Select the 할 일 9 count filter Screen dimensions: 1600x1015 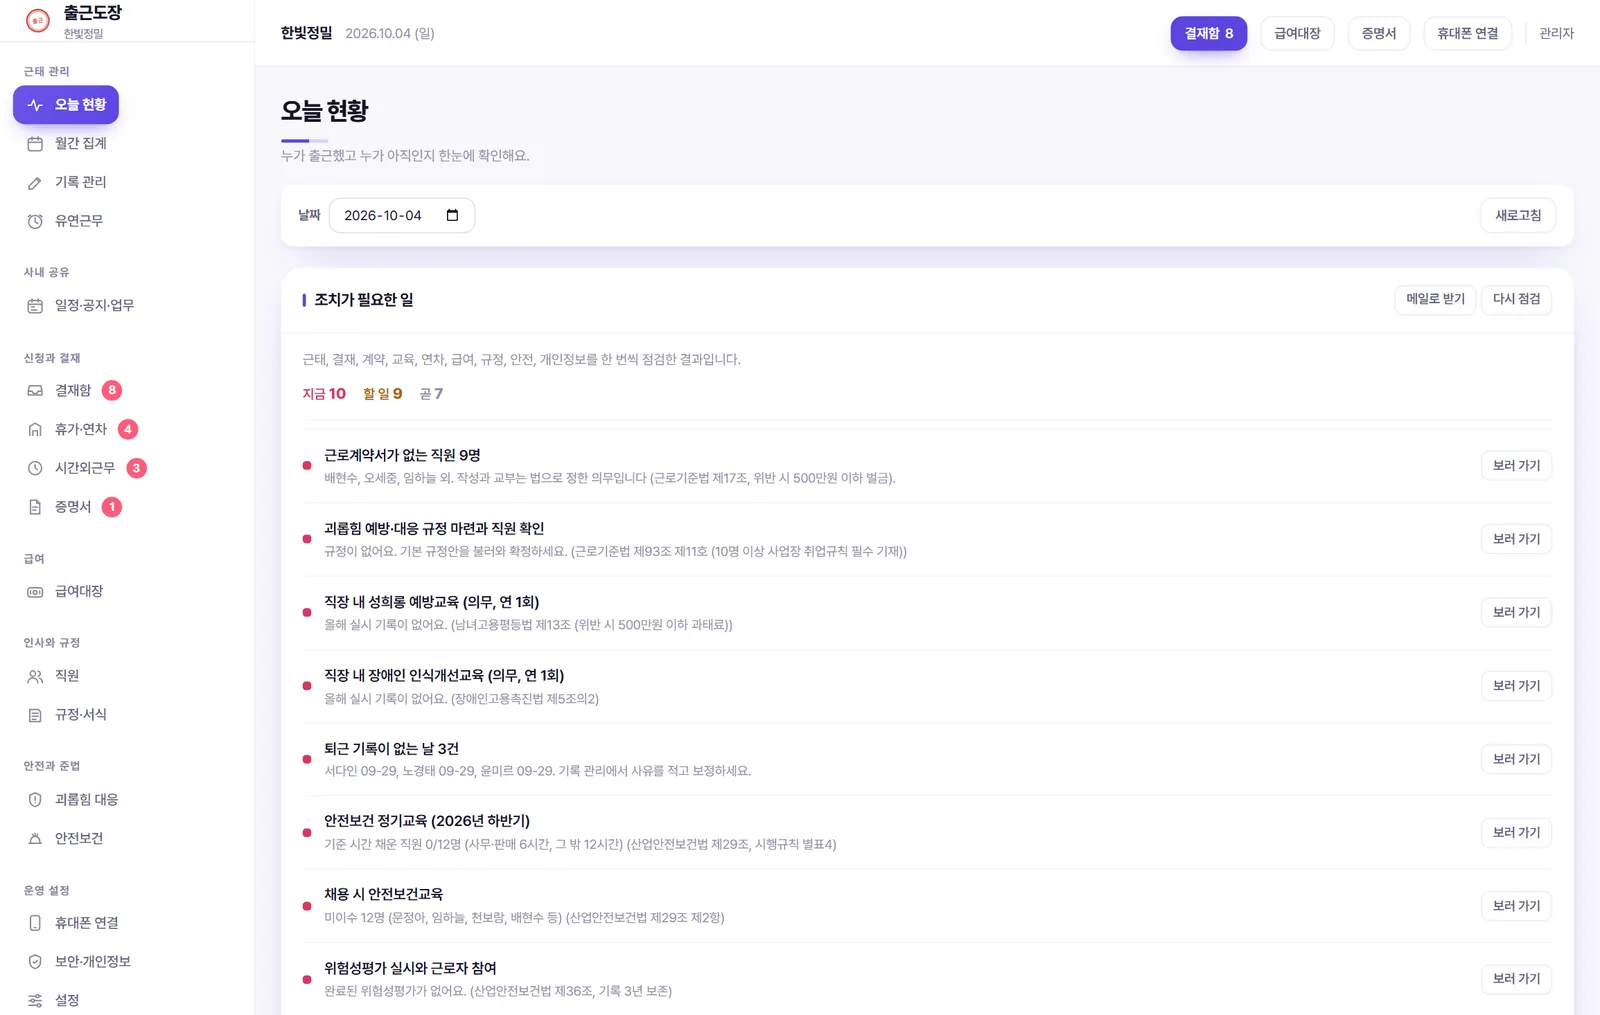pyautogui.click(x=383, y=394)
